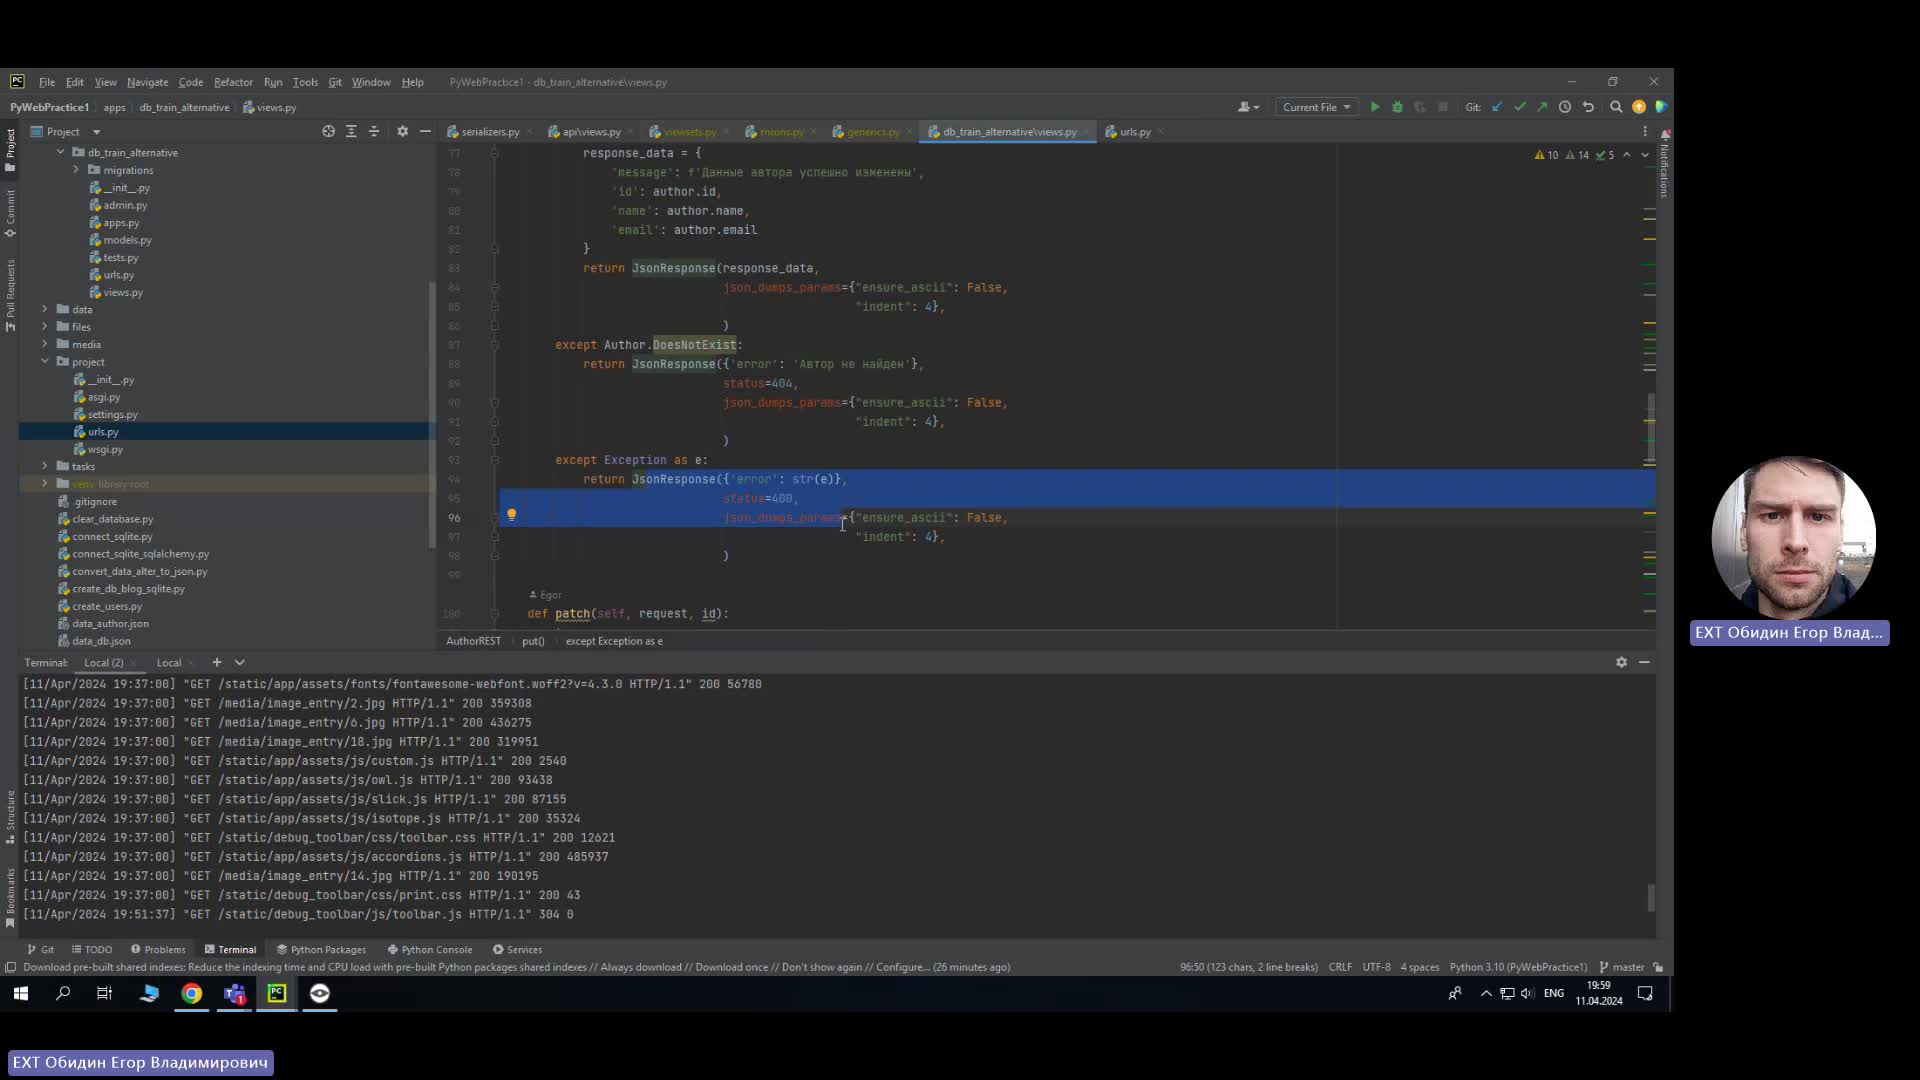The width and height of the screenshot is (1920, 1080).
Task: Rollback changes with the undo icon
Action: 1588,107
